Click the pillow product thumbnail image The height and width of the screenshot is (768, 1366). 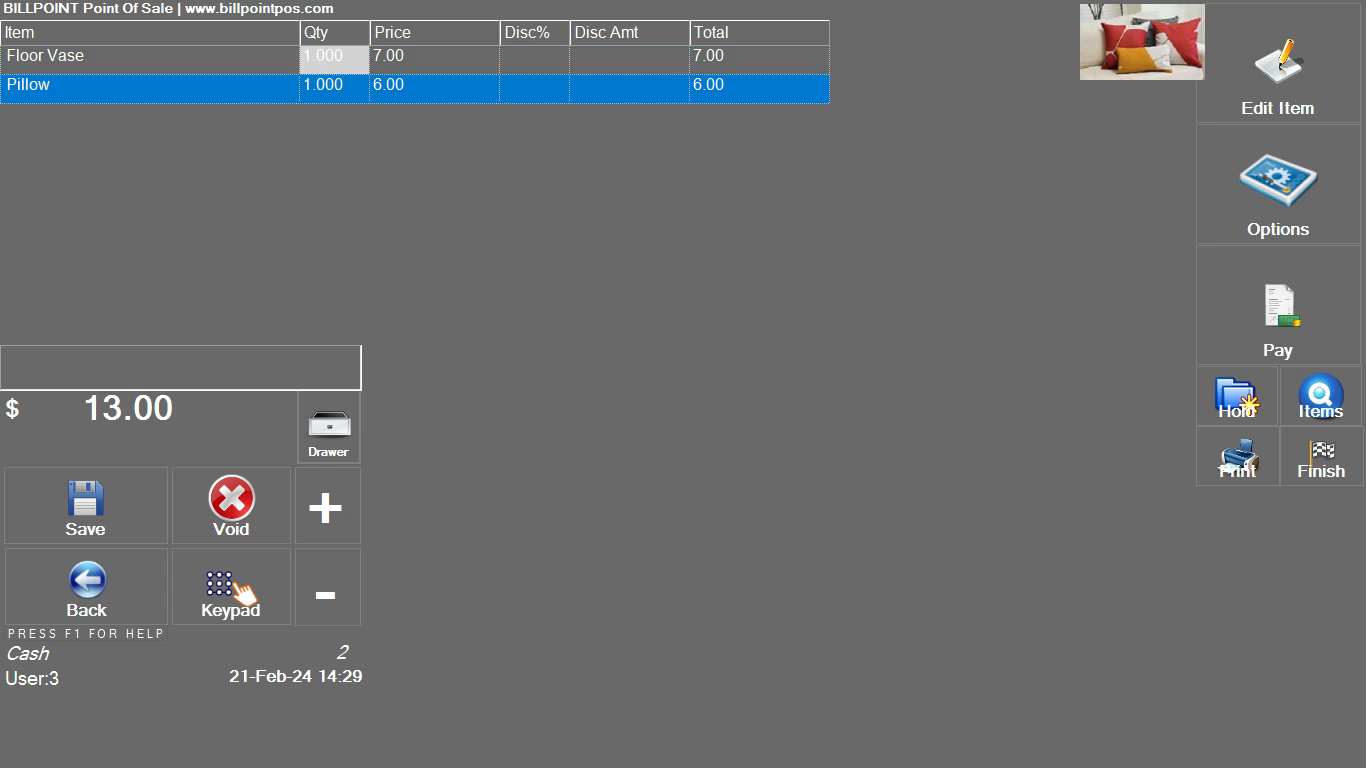tap(1141, 42)
